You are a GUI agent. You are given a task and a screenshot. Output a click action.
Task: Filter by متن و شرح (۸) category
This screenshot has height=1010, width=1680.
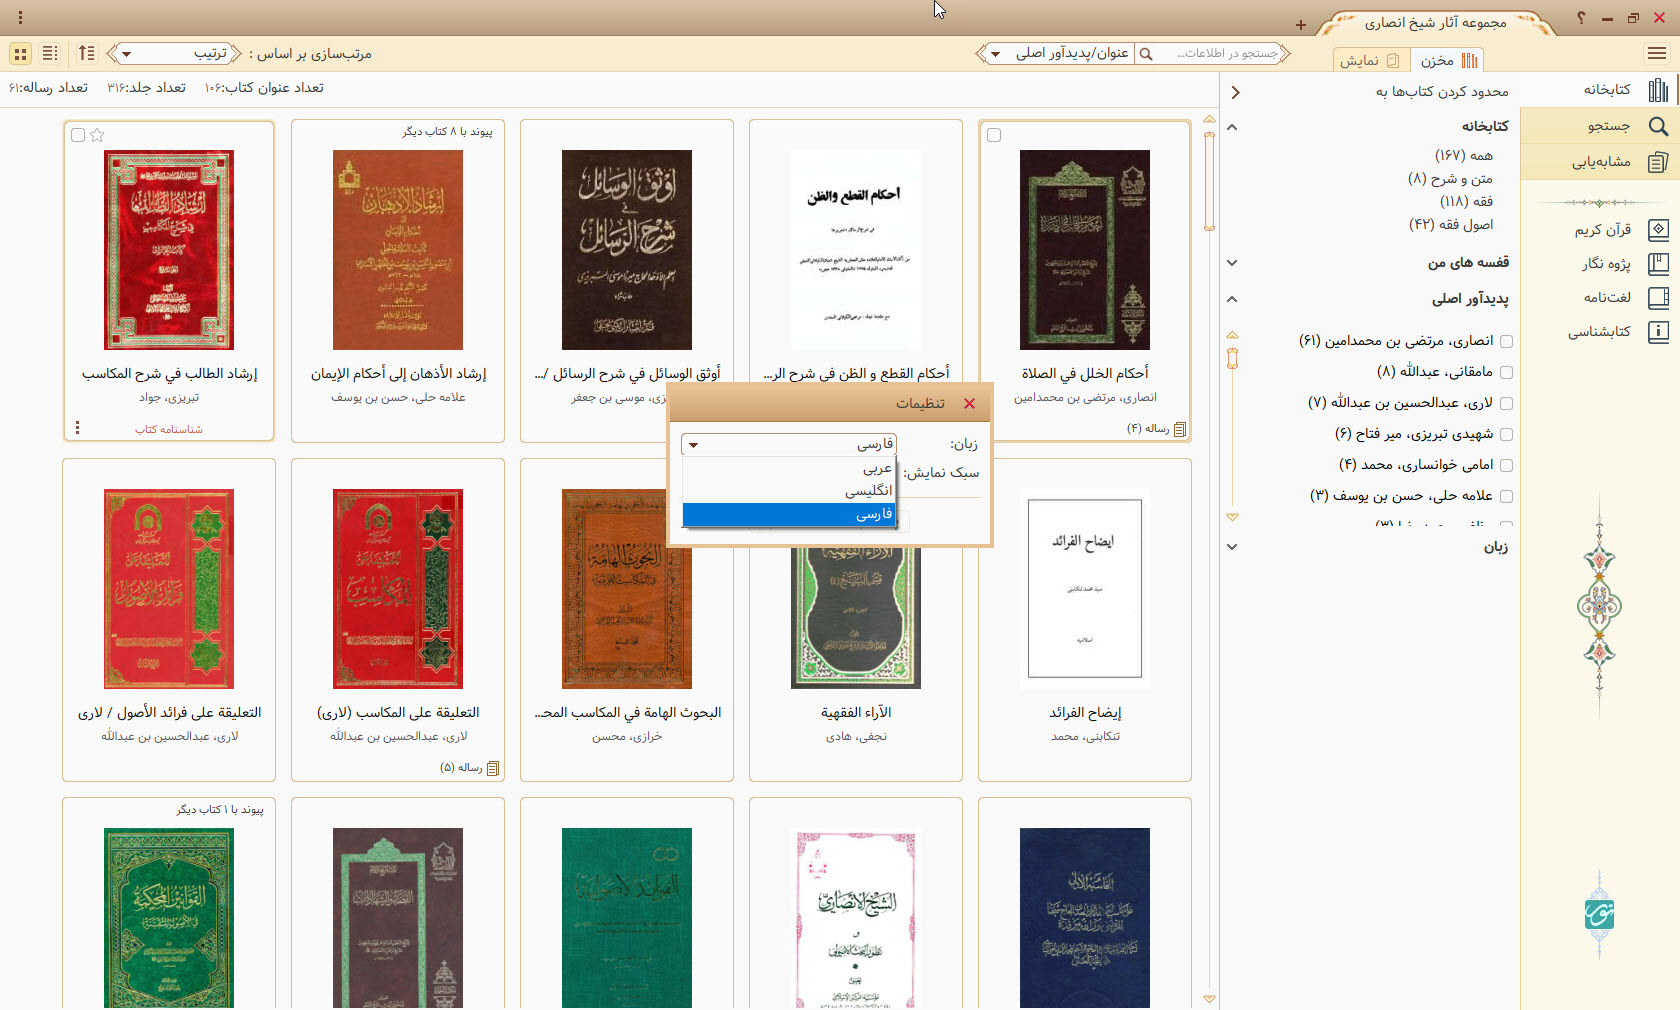pos(1450,179)
